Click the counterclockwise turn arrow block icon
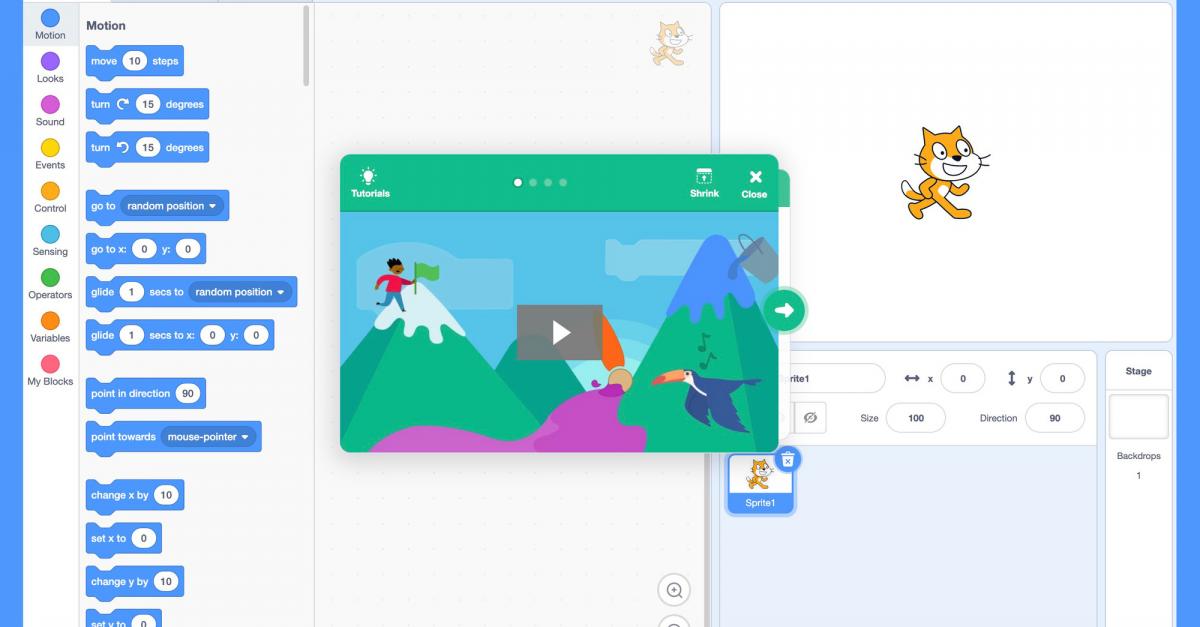Image resolution: width=1200 pixels, height=627 pixels. (123, 147)
